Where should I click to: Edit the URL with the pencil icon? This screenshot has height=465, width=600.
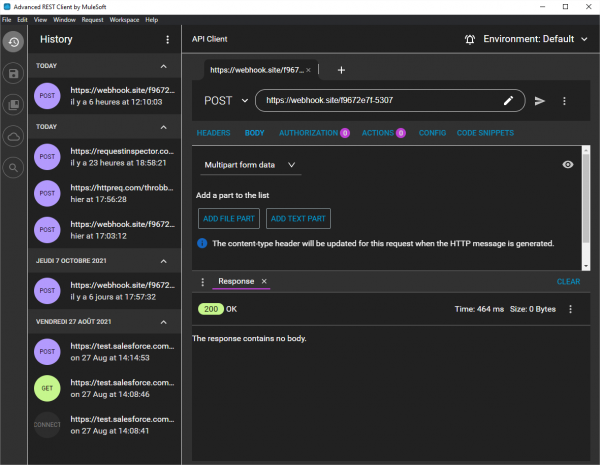[508, 101]
